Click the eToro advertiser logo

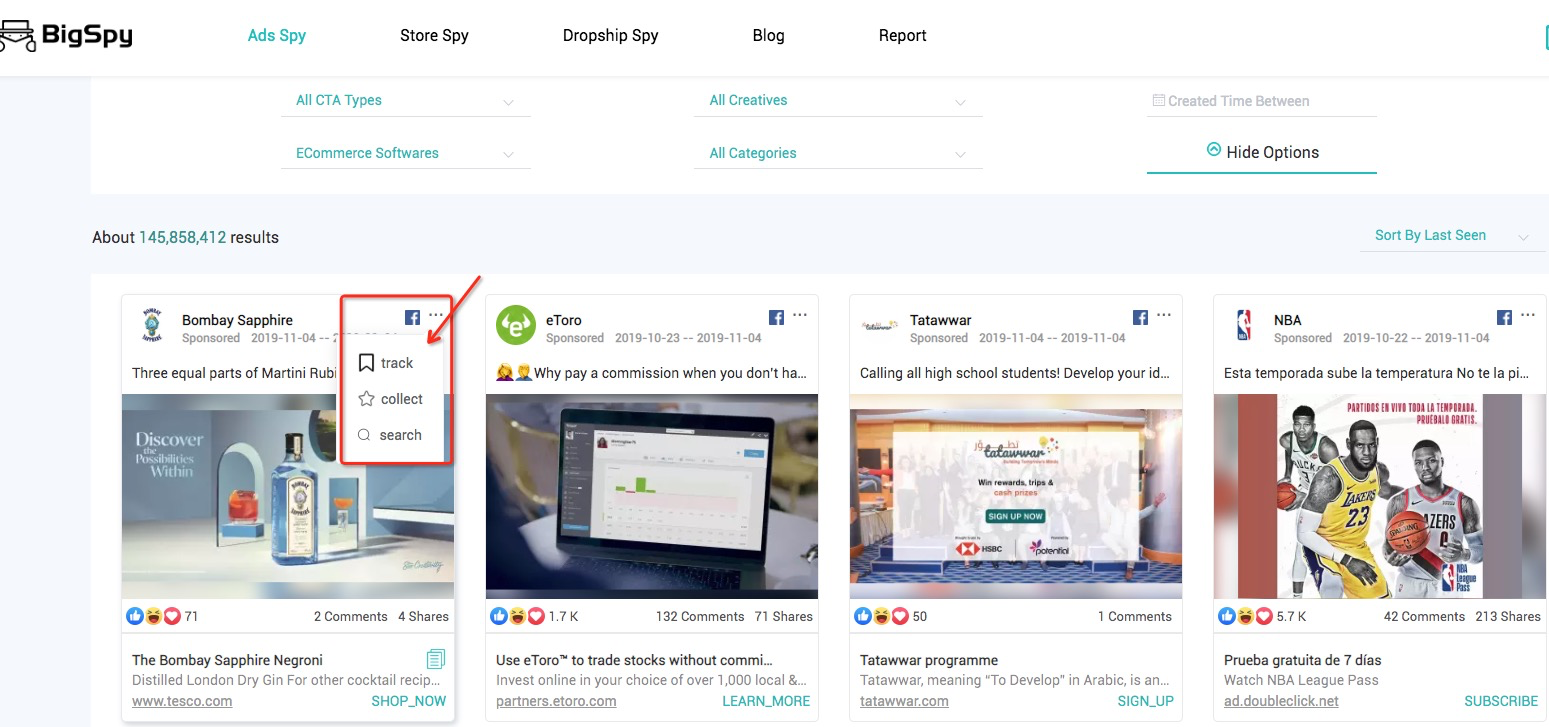pyautogui.click(x=516, y=325)
